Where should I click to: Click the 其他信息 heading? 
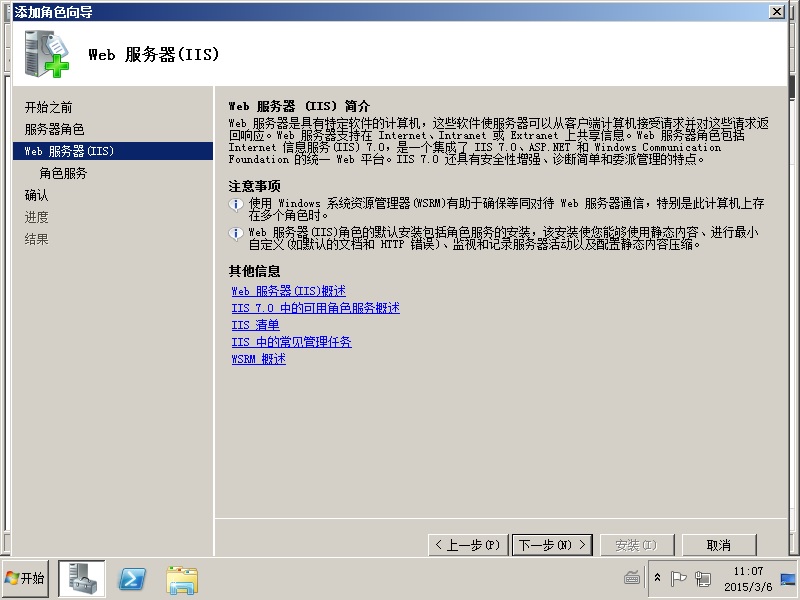pos(255,271)
